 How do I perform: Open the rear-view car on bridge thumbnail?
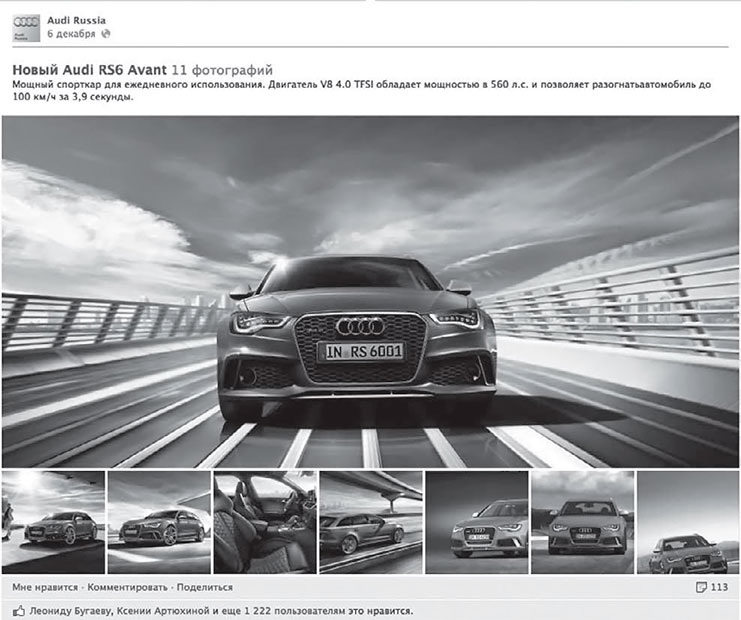tap(370, 522)
